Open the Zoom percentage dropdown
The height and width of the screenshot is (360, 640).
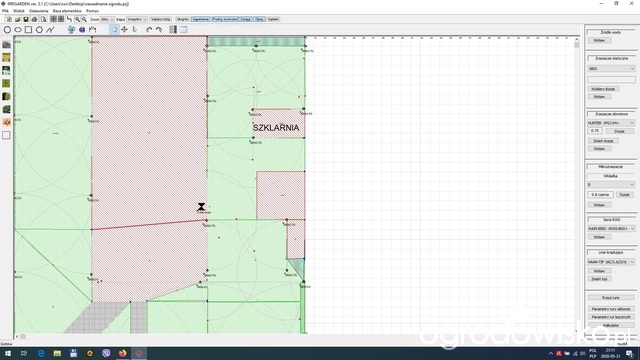point(107,19)
